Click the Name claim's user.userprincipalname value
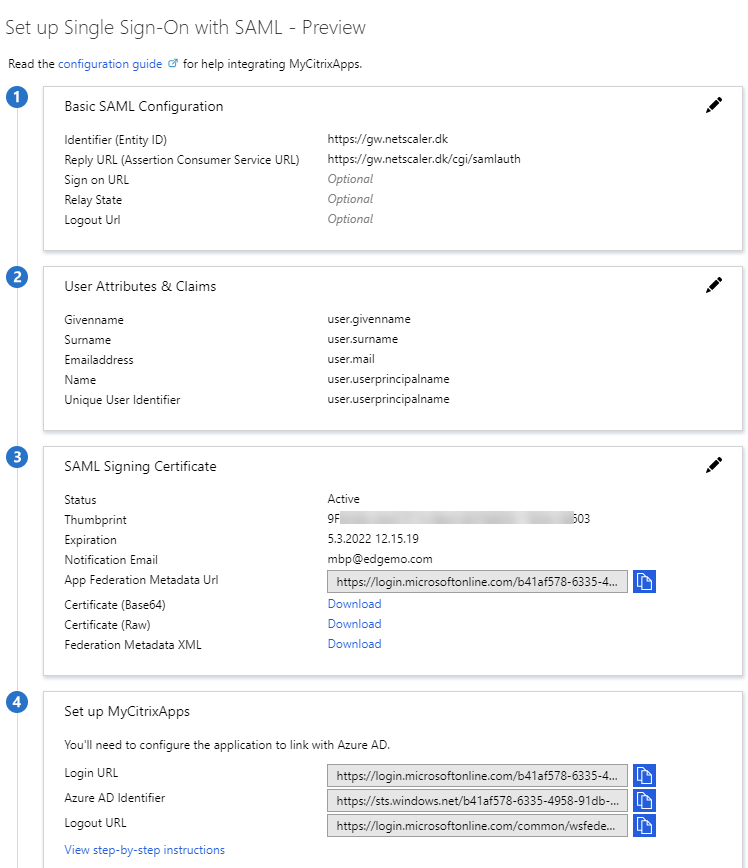 click(x=388, y=379)
